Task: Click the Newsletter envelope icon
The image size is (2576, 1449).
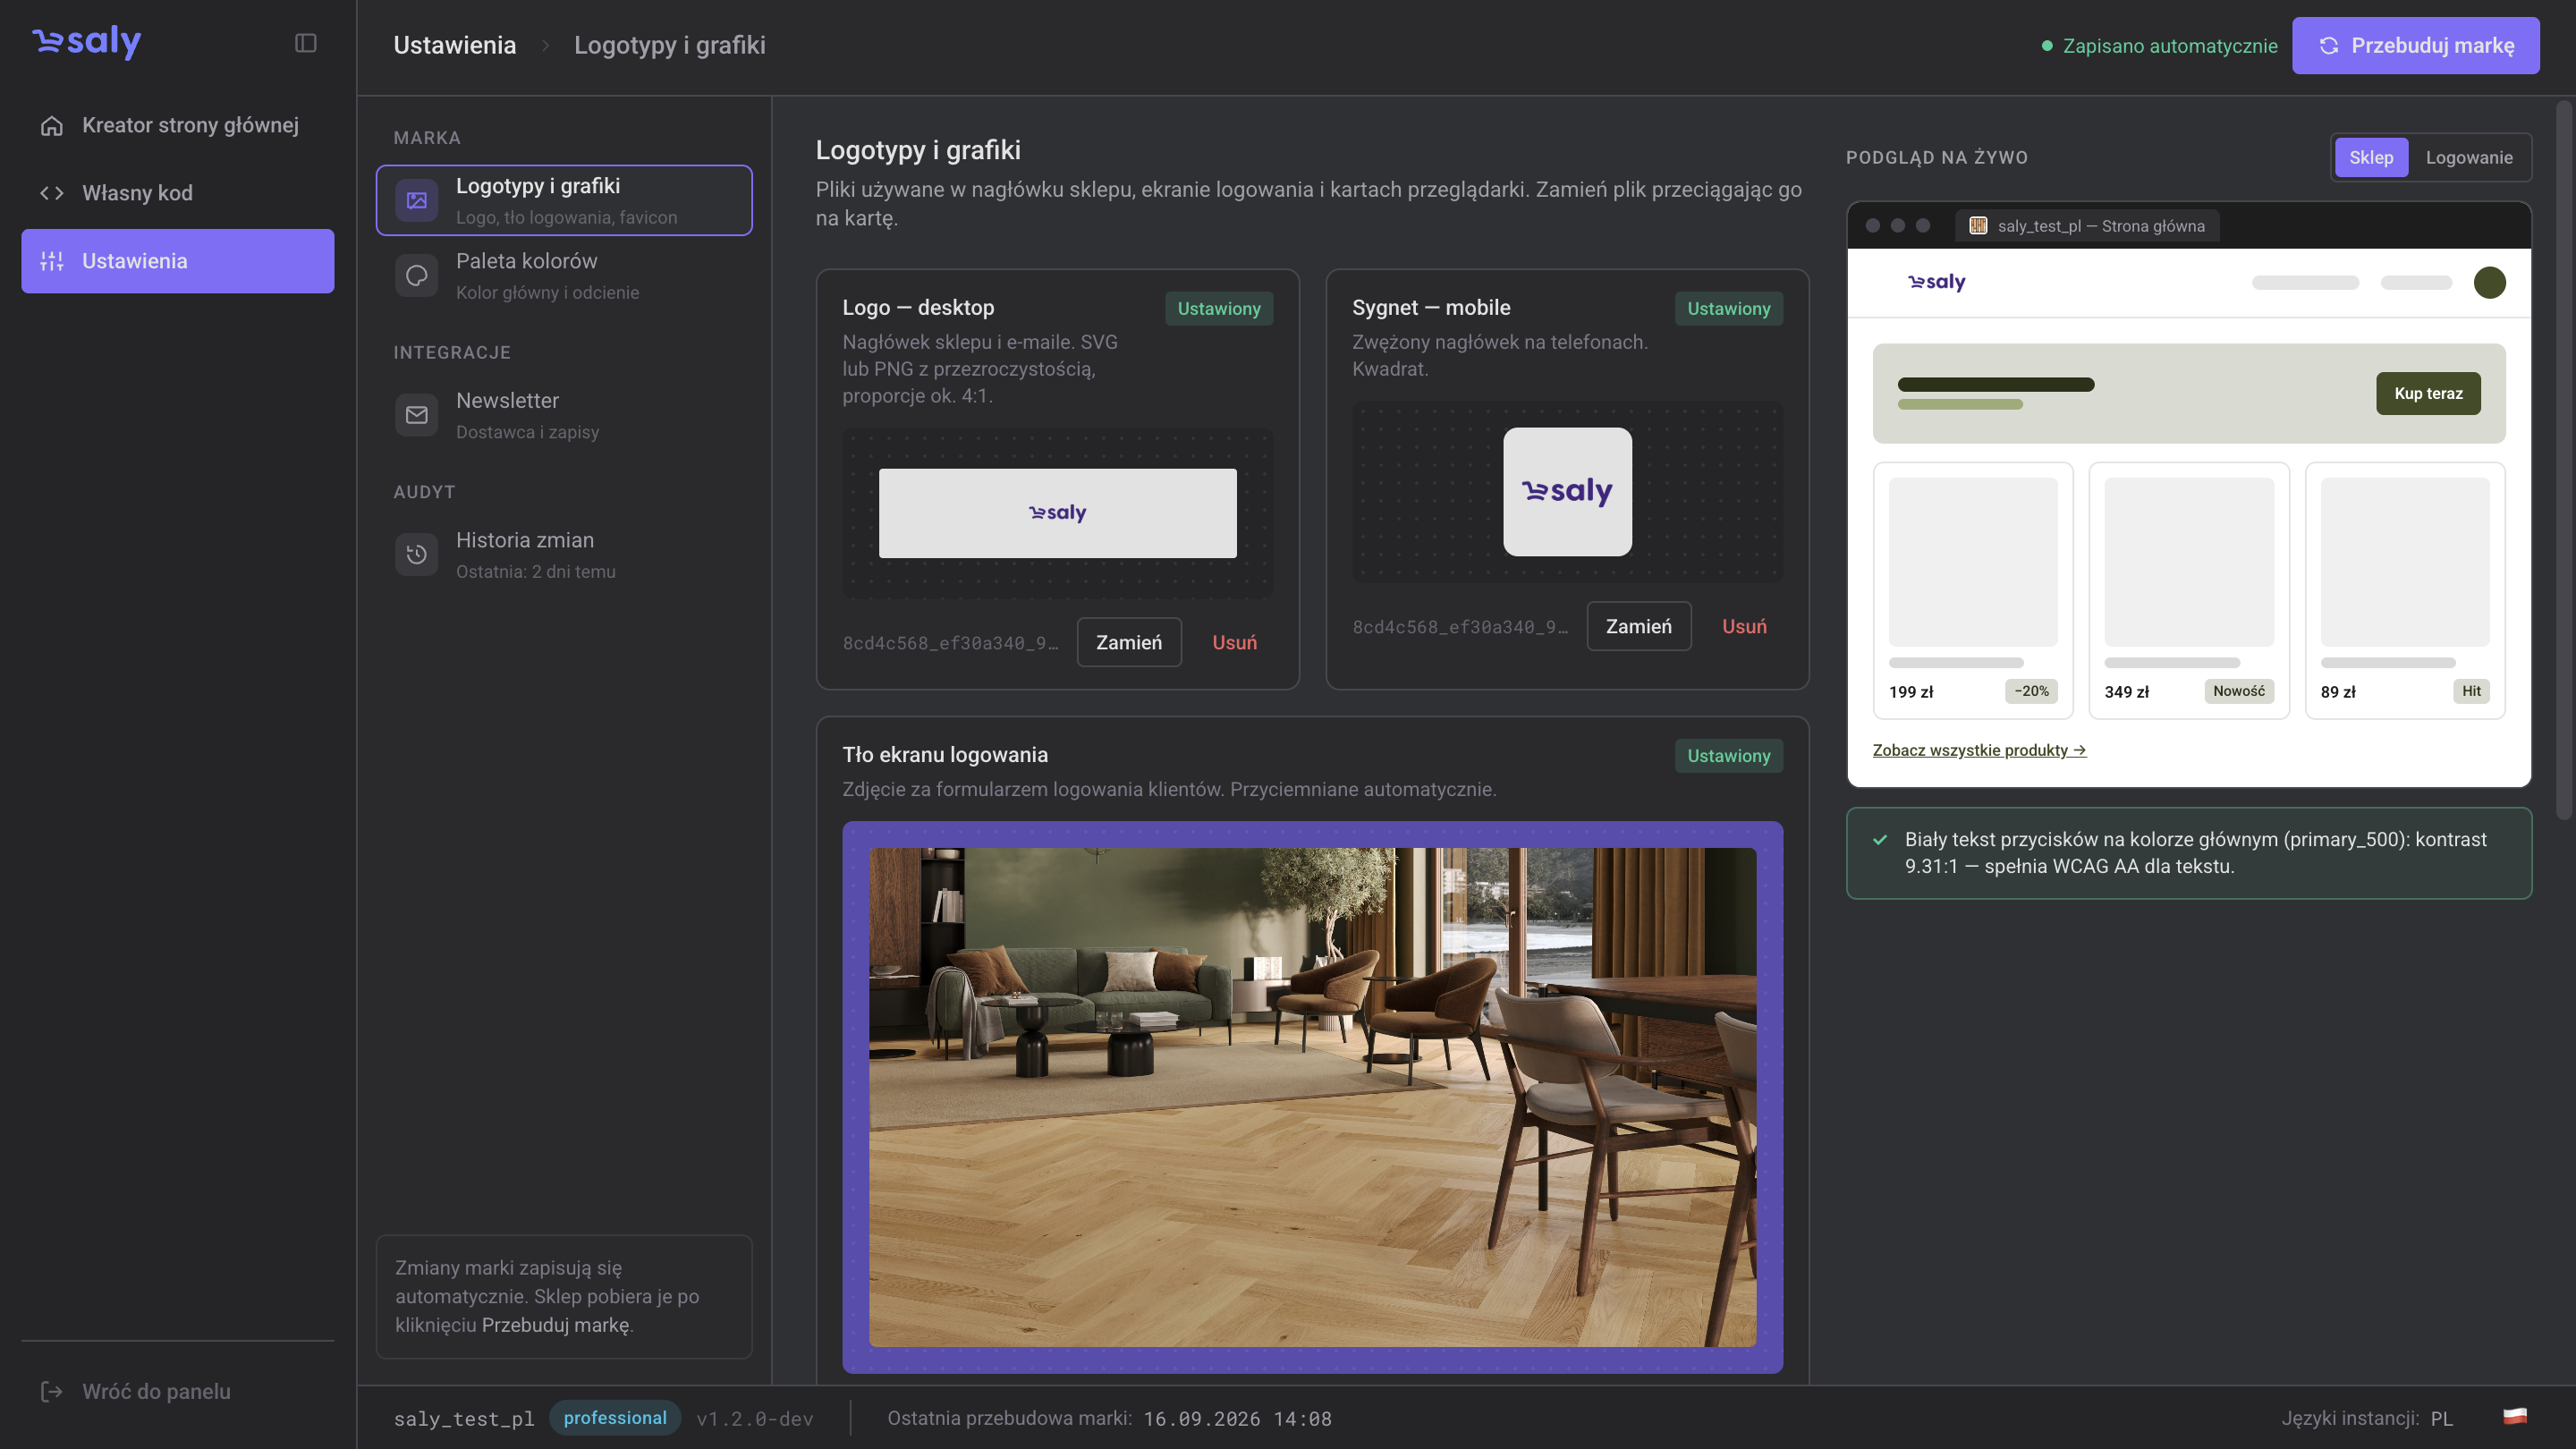Action: pyautogui.click(x=417, y=415)
